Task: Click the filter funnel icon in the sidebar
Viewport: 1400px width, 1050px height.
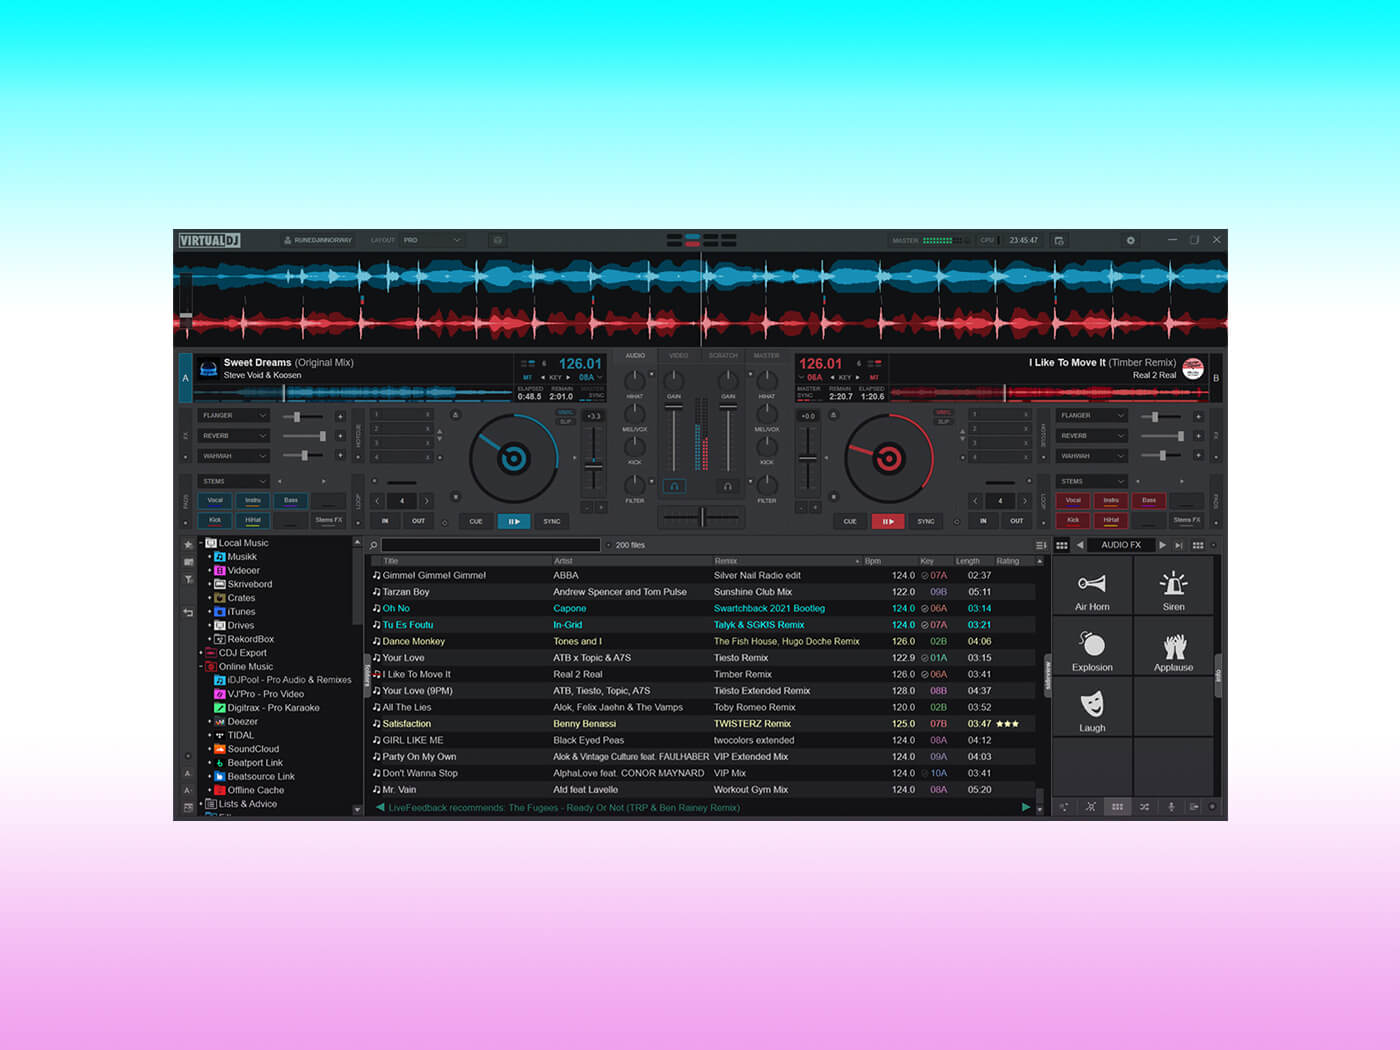Action: point(188,579)
